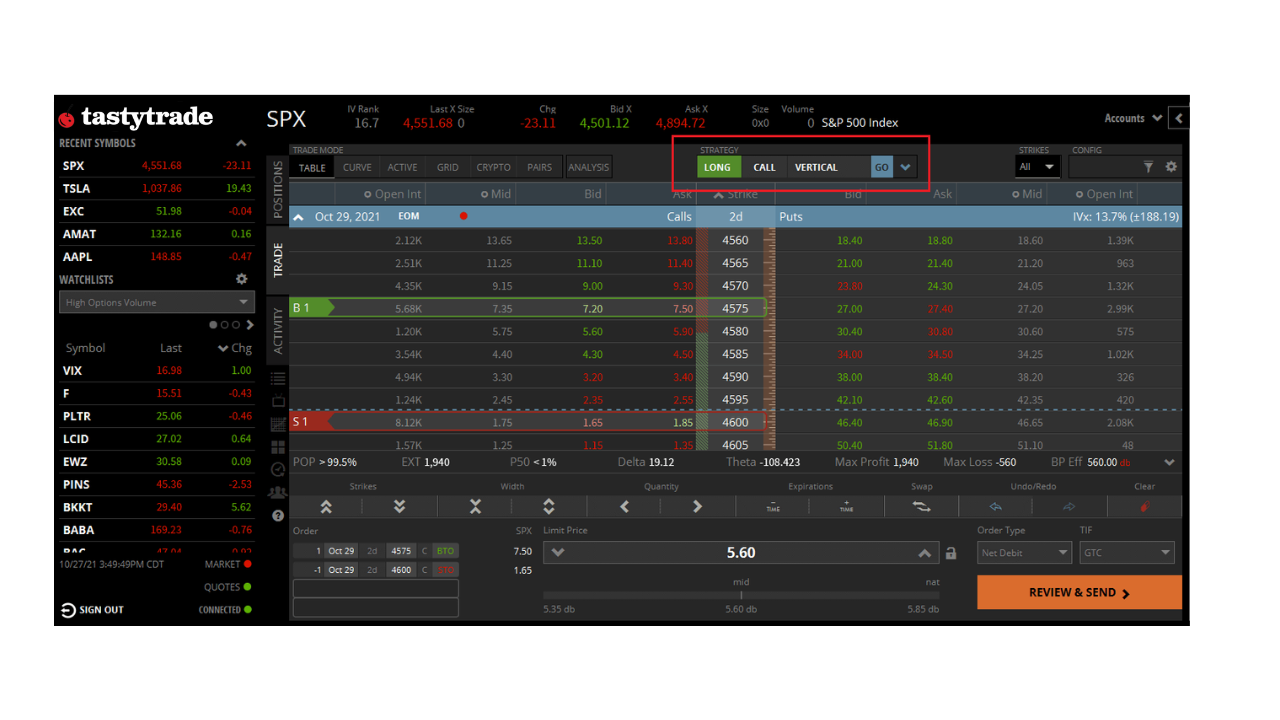Redo the last order change
This screenshot has width=1280, height=720.
(x=1069, y=507)
